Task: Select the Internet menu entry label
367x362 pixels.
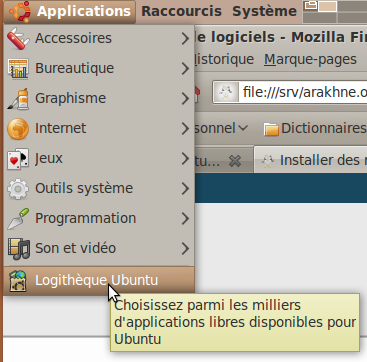Action: 61,128
